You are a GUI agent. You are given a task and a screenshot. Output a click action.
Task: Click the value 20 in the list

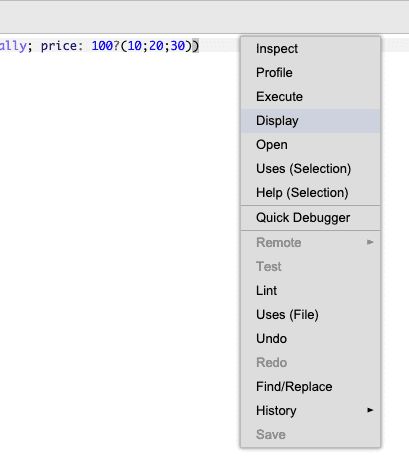(x=156, y=46)
